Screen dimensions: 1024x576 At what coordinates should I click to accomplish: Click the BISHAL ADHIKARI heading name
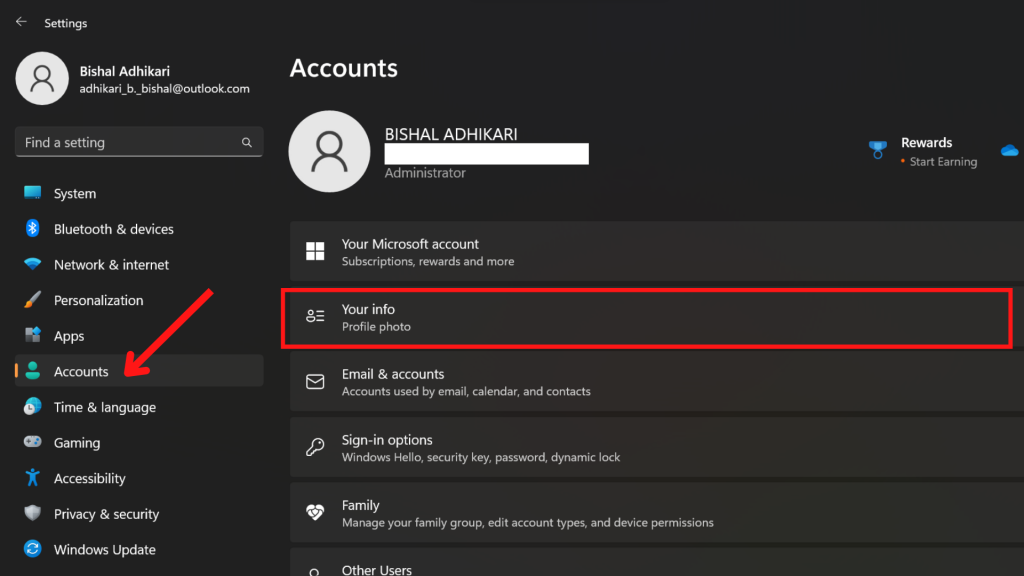(451, 134)
